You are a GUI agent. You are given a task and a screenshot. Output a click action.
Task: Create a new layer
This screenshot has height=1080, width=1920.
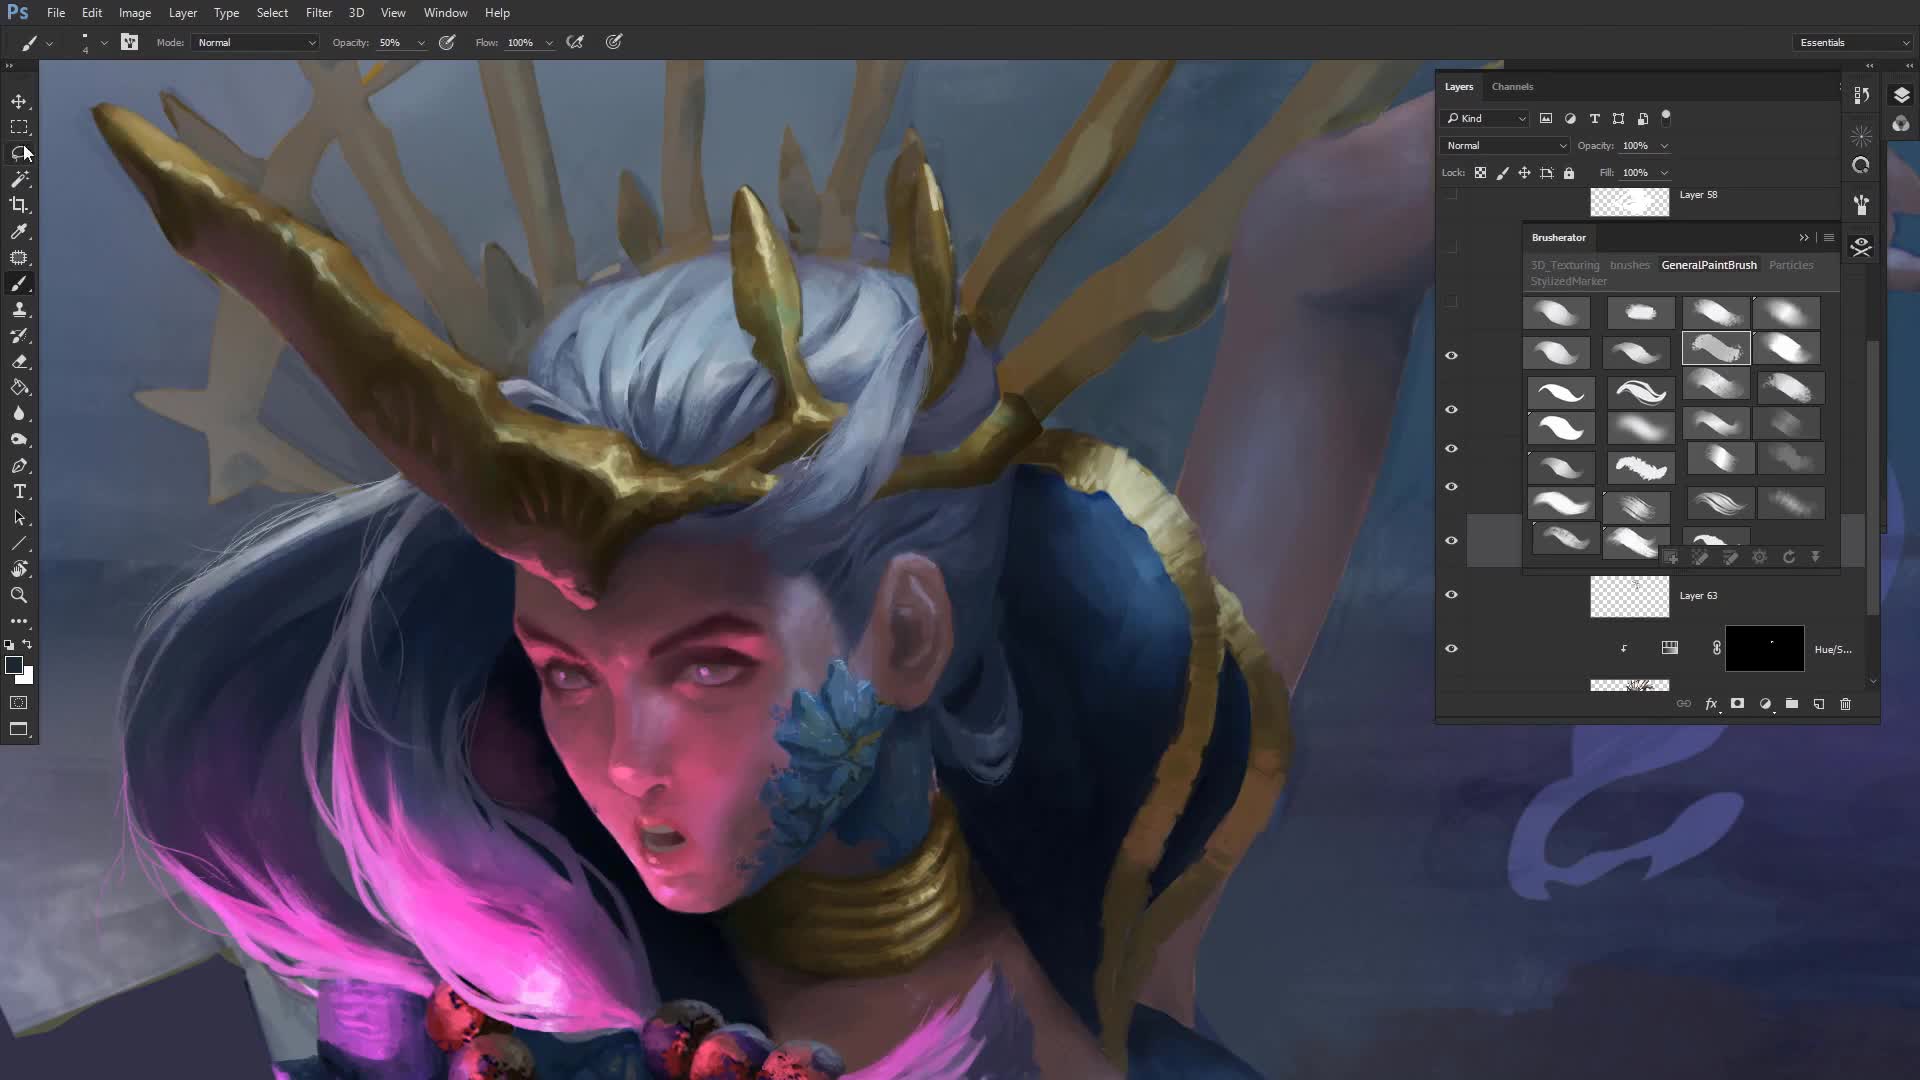(x=1819, y=704)
